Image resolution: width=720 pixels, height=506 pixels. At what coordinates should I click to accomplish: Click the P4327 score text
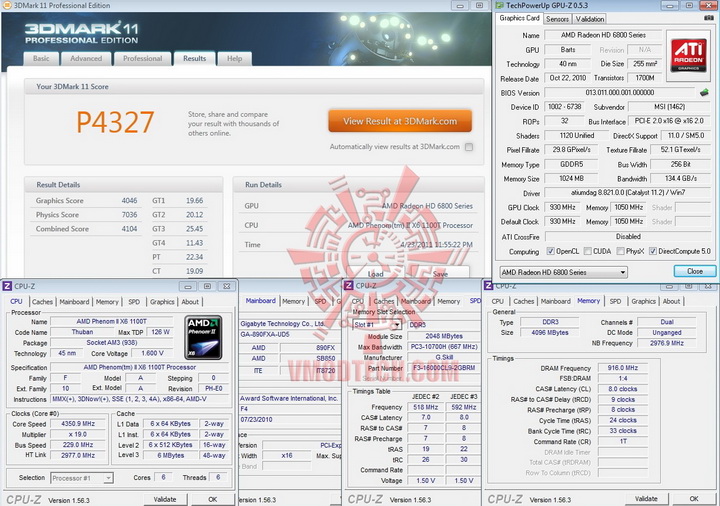tap(115, 122)
